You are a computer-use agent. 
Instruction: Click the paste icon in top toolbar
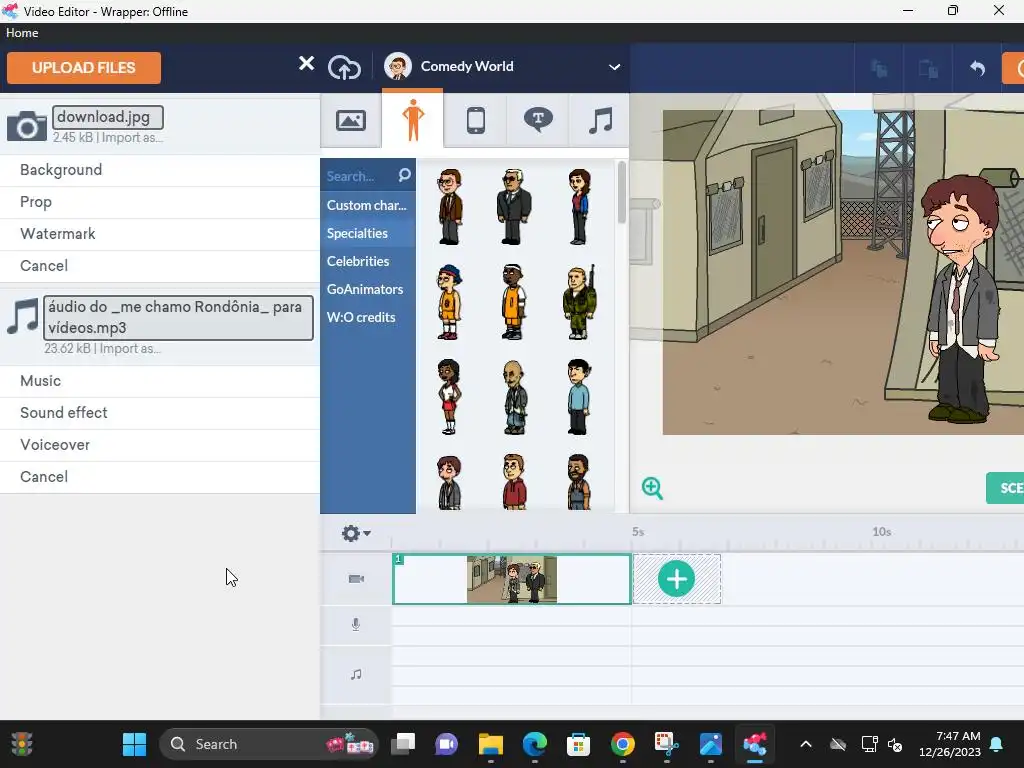(928, 68)
